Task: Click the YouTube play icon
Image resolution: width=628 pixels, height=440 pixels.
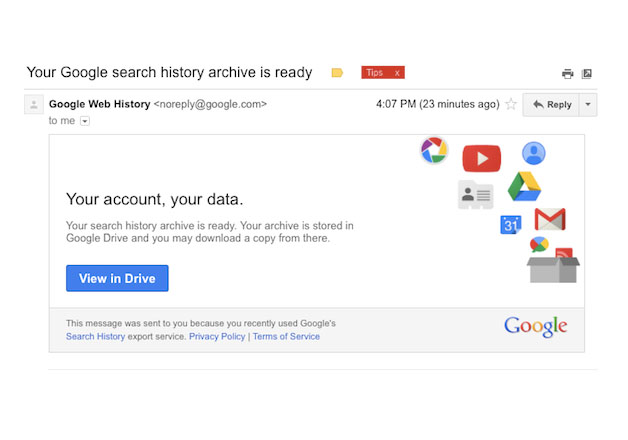Action: pyautogui.click(x=481, y=159)
